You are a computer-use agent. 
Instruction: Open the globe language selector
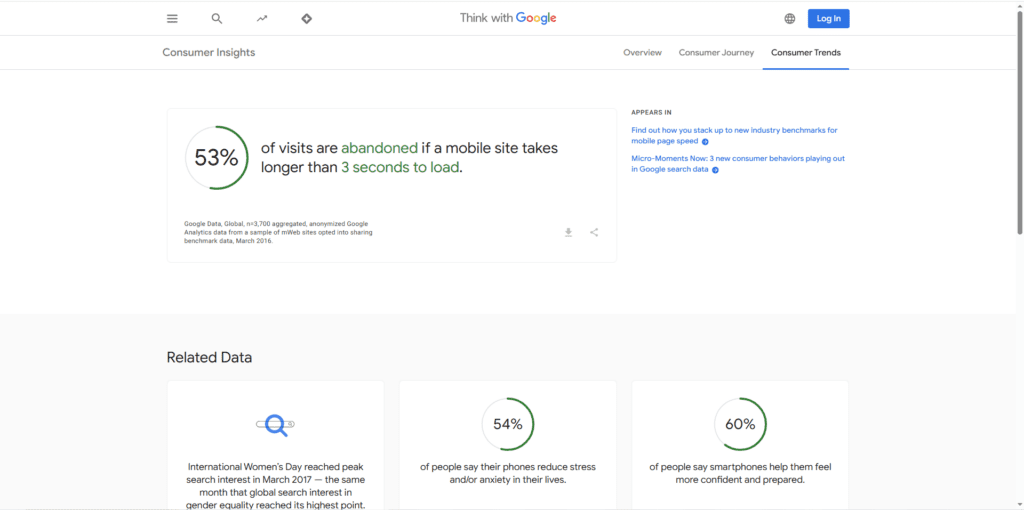click(790, 18)
